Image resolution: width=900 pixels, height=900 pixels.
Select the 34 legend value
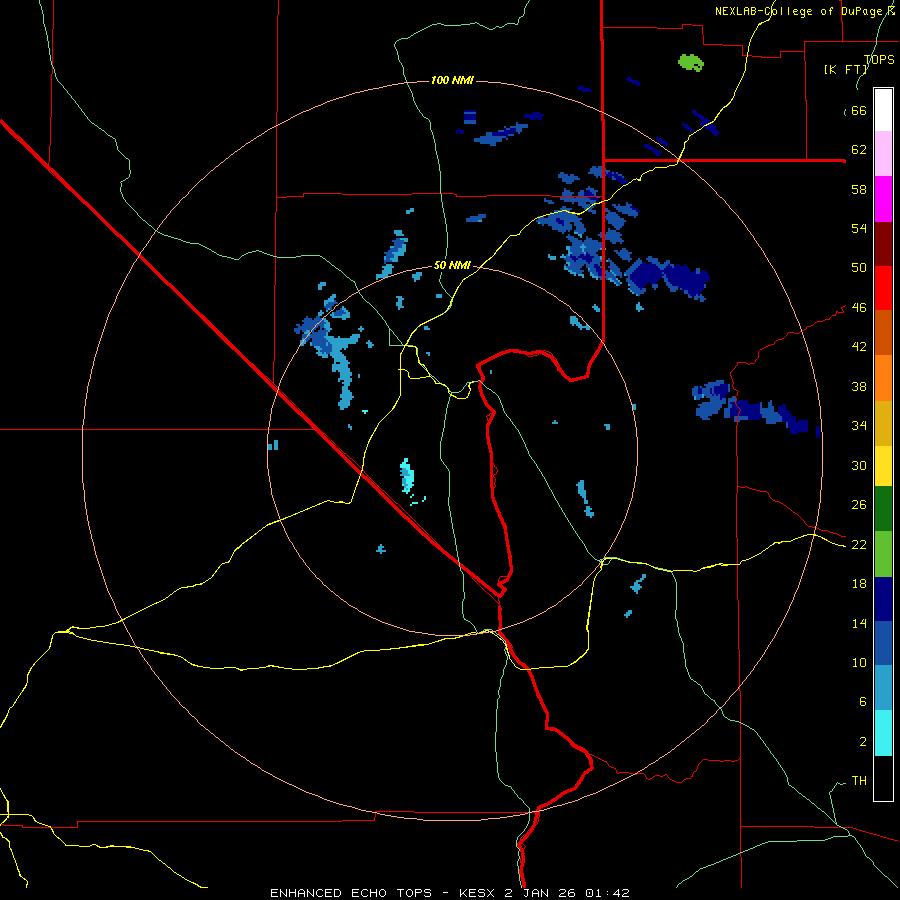click(x=859, y=426)
